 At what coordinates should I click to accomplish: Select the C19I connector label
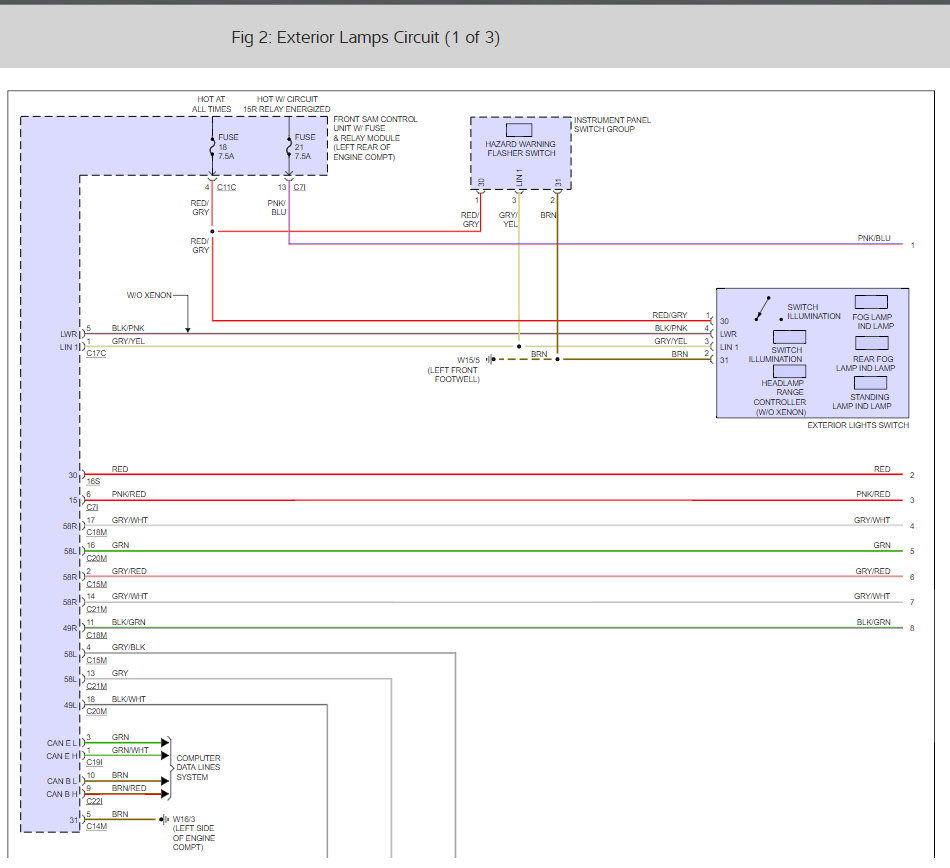click(x=96, y=761)
